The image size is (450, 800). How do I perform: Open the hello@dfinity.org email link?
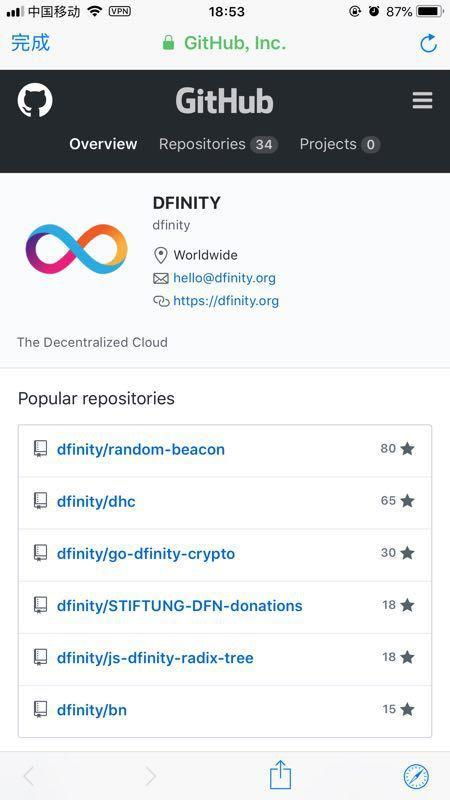coord(224,279)
